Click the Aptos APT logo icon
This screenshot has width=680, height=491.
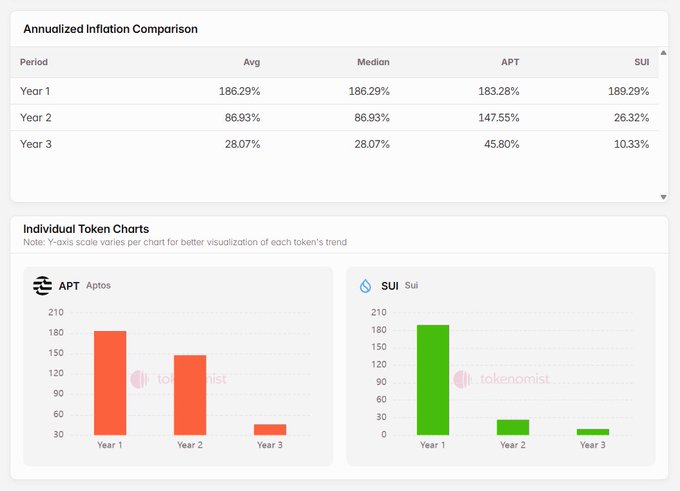42,286
